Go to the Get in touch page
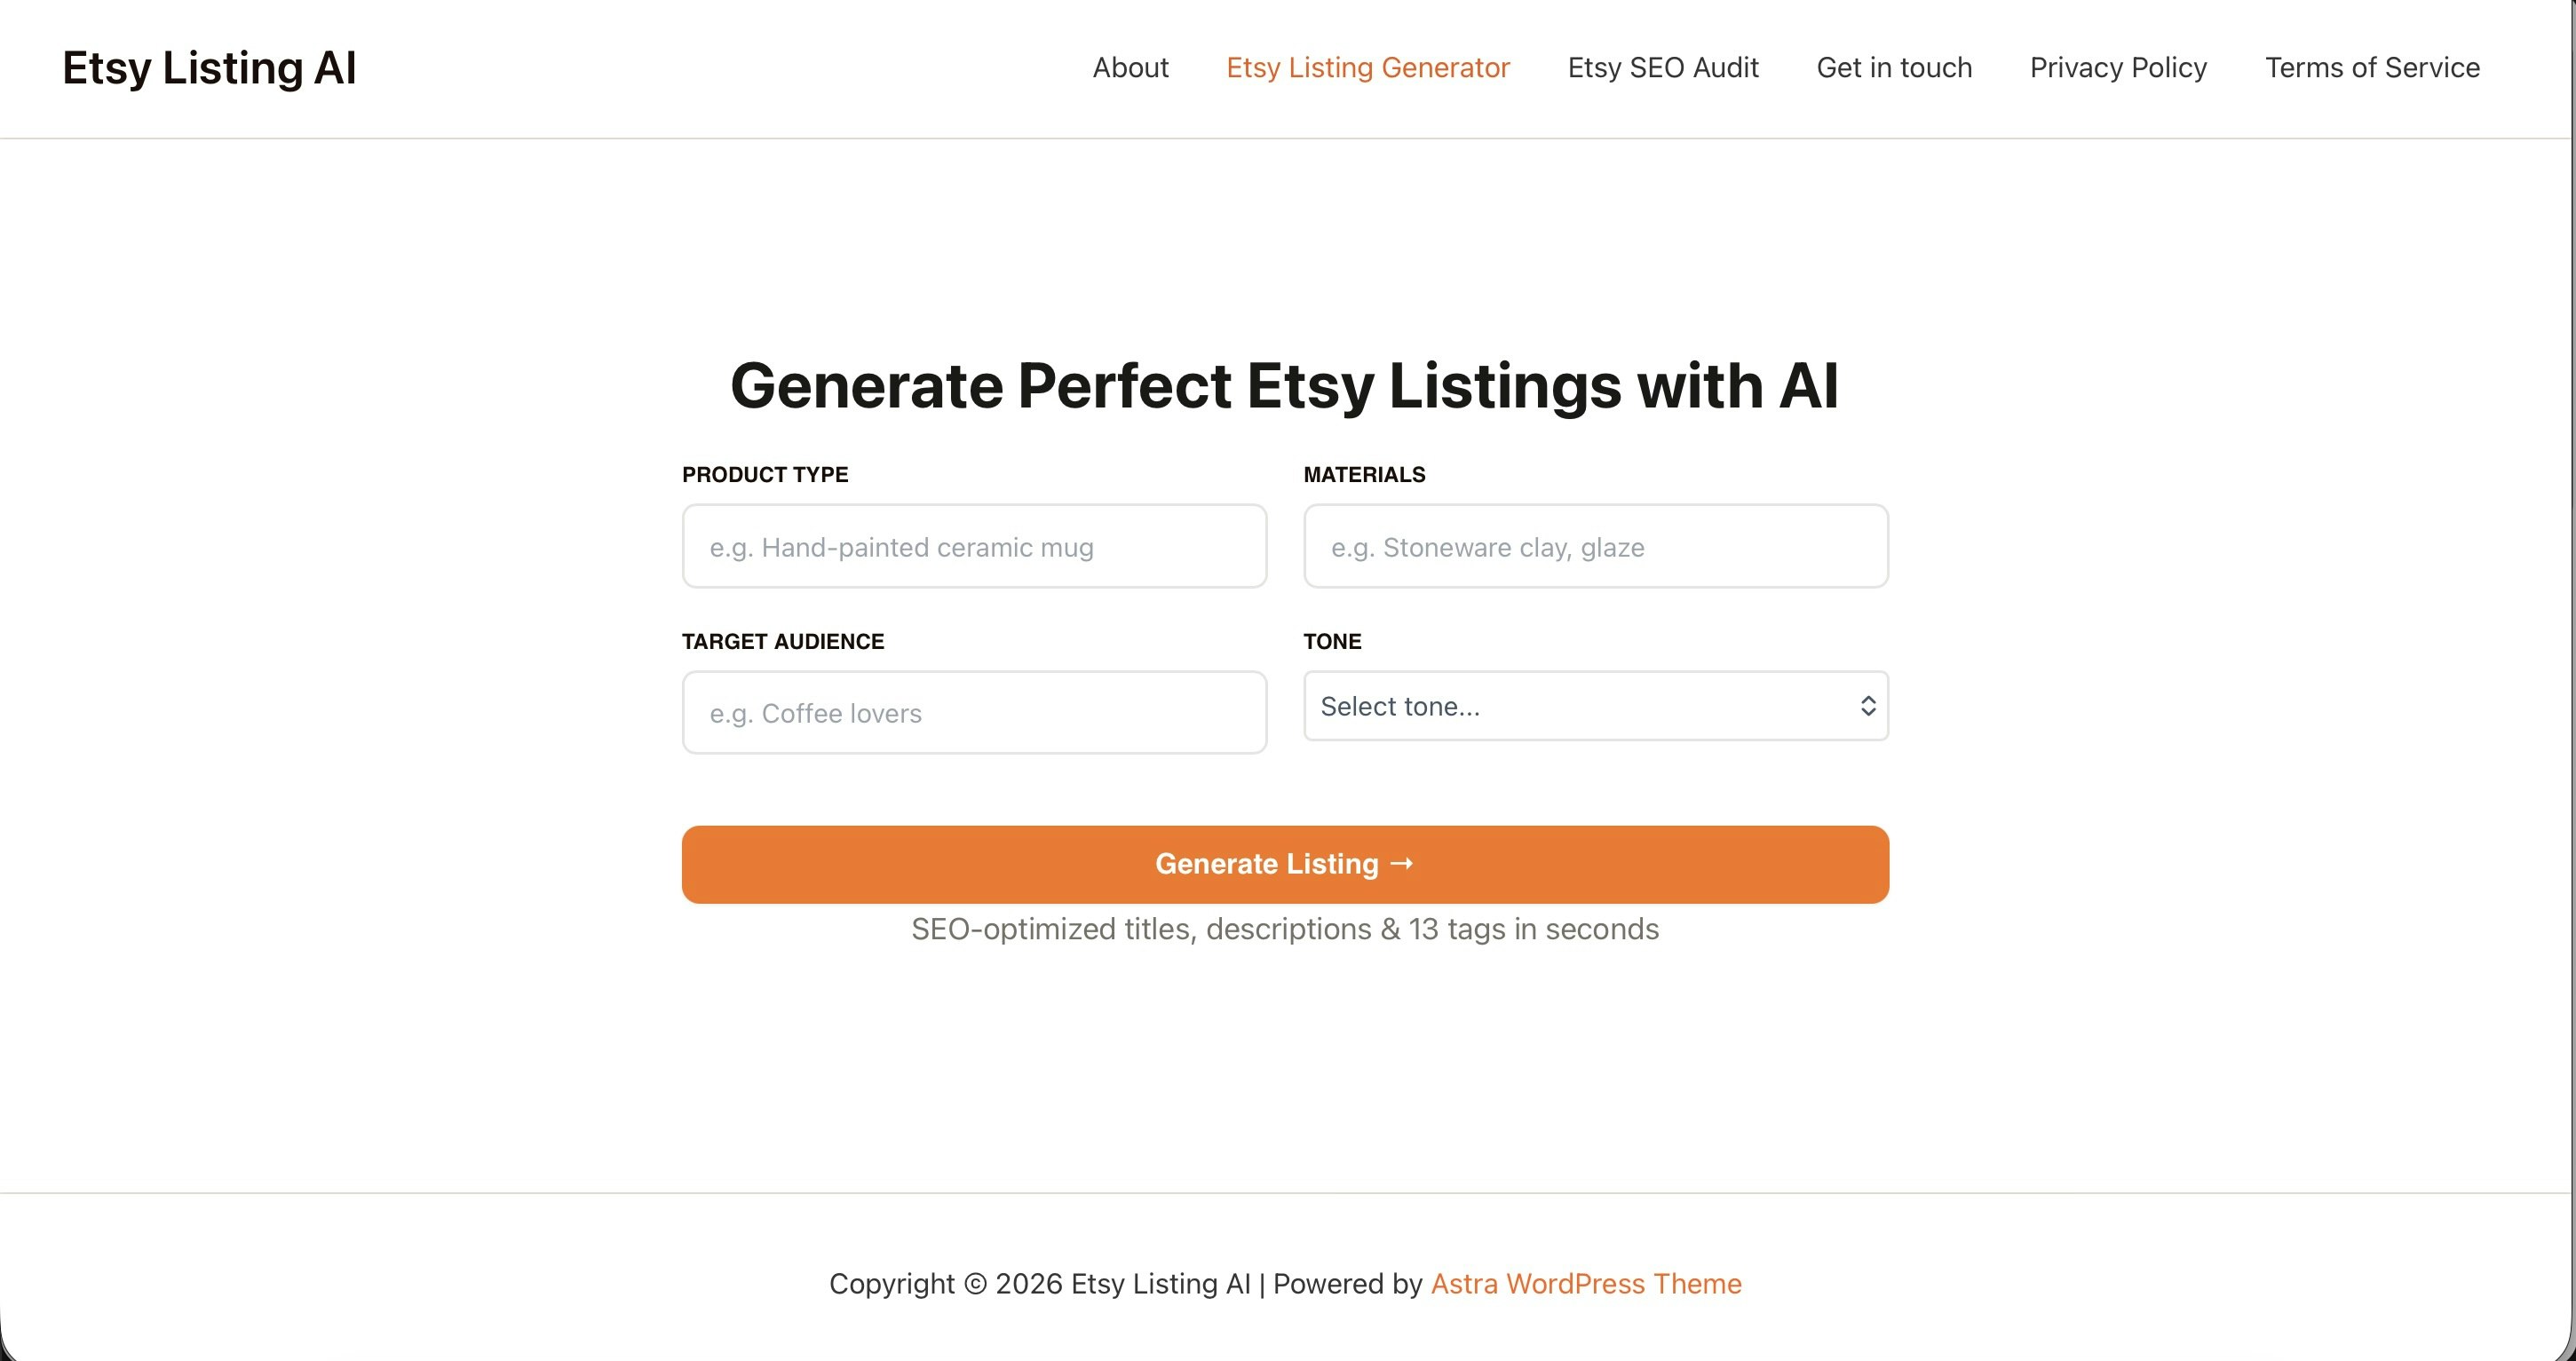The image size is (2576, 1361). (x=1894, y=67)
